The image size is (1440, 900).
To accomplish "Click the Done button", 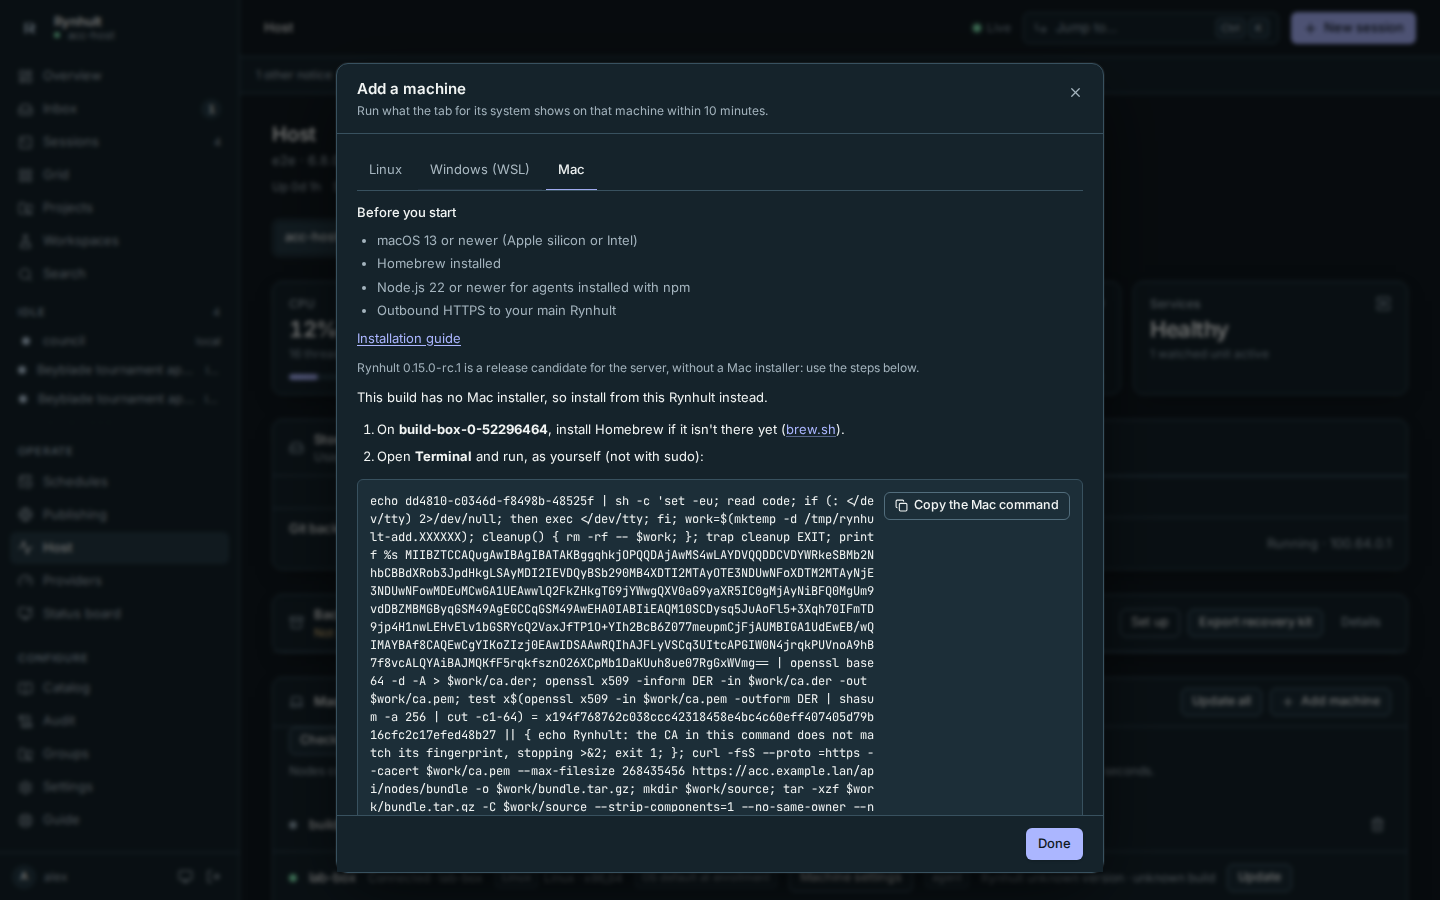I will (x=1054, y=844).
